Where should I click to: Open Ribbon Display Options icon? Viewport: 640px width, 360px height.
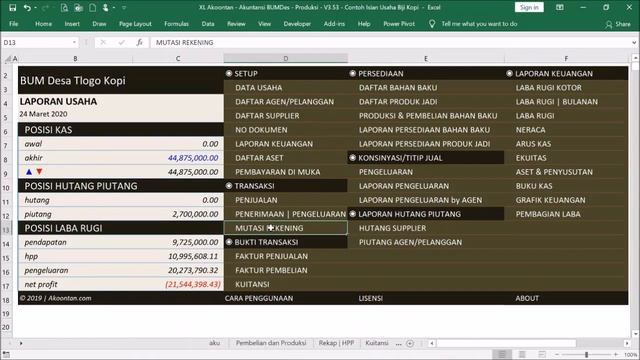click(x=560, y=7)
